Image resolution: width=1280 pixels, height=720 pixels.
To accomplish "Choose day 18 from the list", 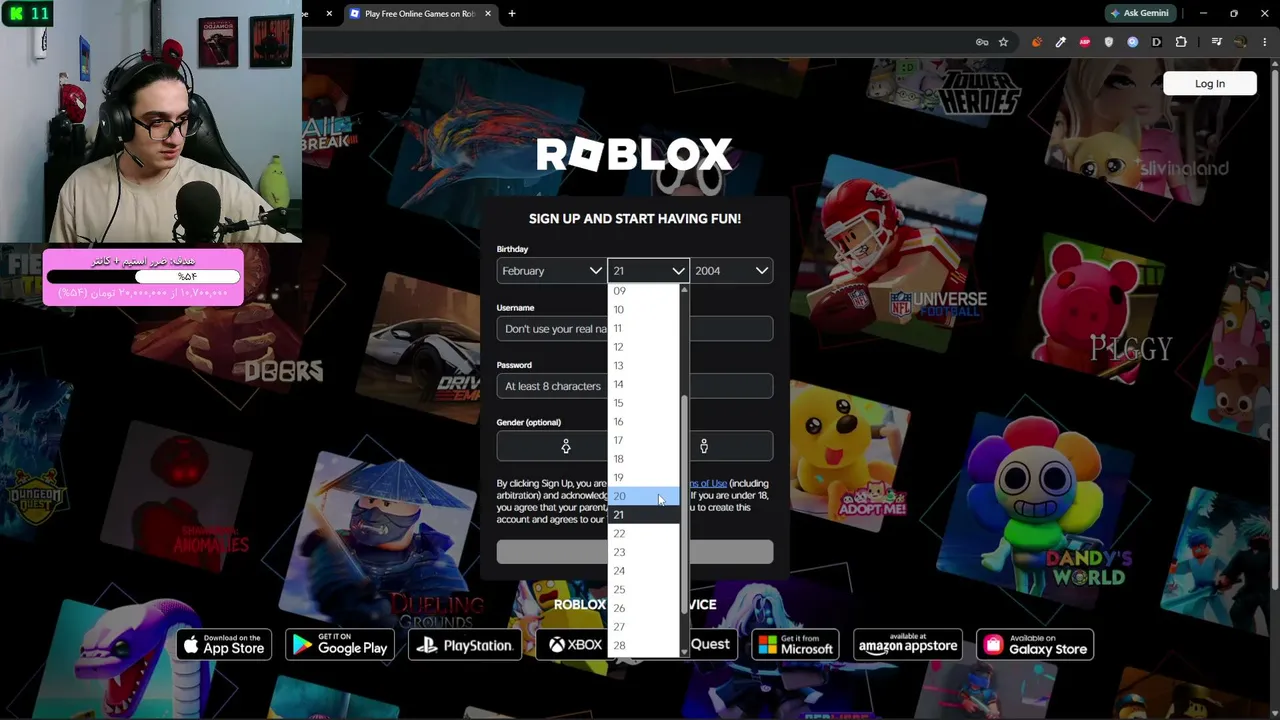I will click(x=644, y=459).
